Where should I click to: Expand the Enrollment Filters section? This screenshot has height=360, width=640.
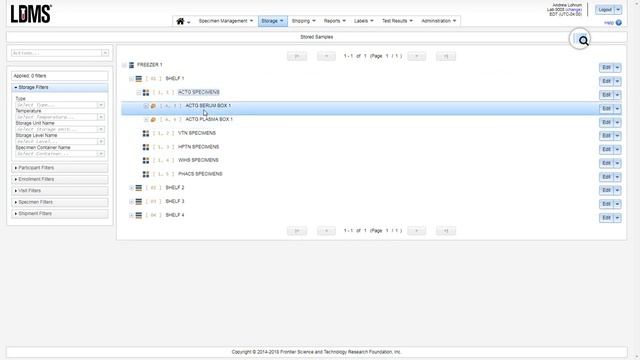click(60, 179)
